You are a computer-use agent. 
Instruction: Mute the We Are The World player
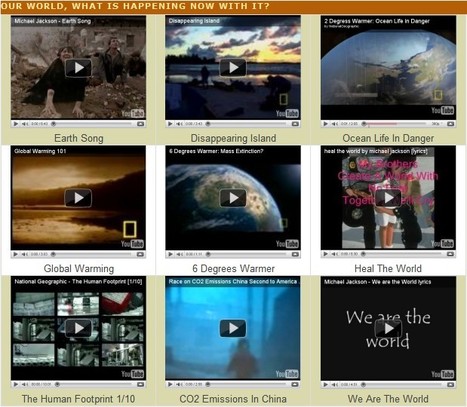pos(335,384)
